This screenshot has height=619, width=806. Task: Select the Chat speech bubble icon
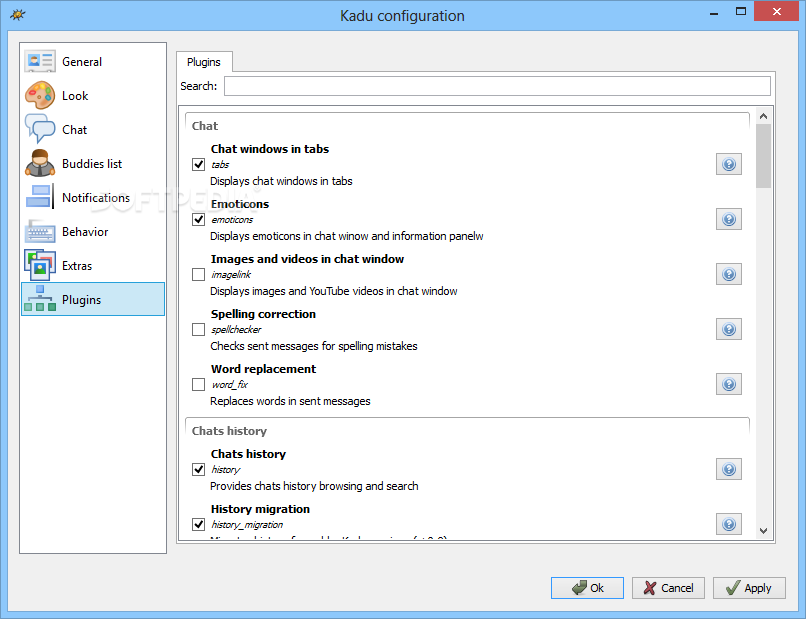click(40, 129)
